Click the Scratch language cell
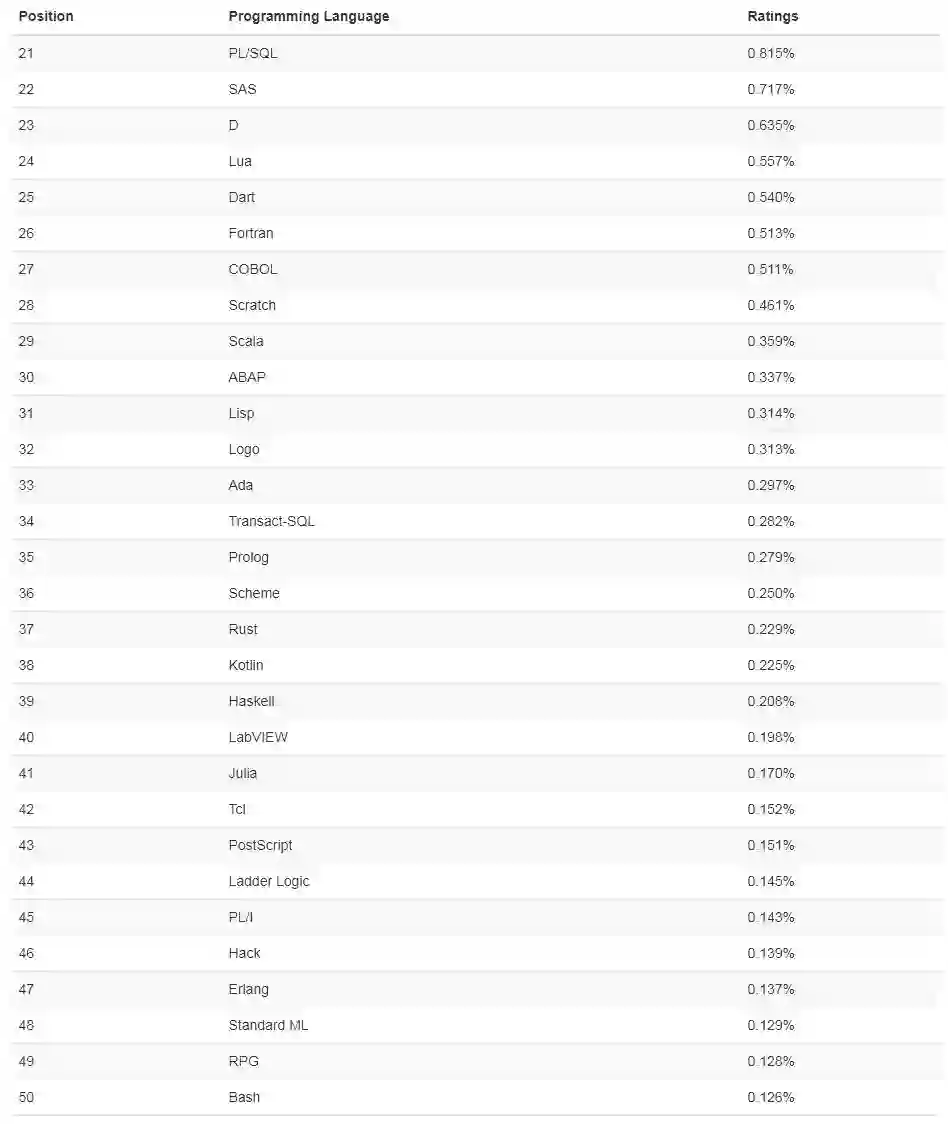 (252, 305)
